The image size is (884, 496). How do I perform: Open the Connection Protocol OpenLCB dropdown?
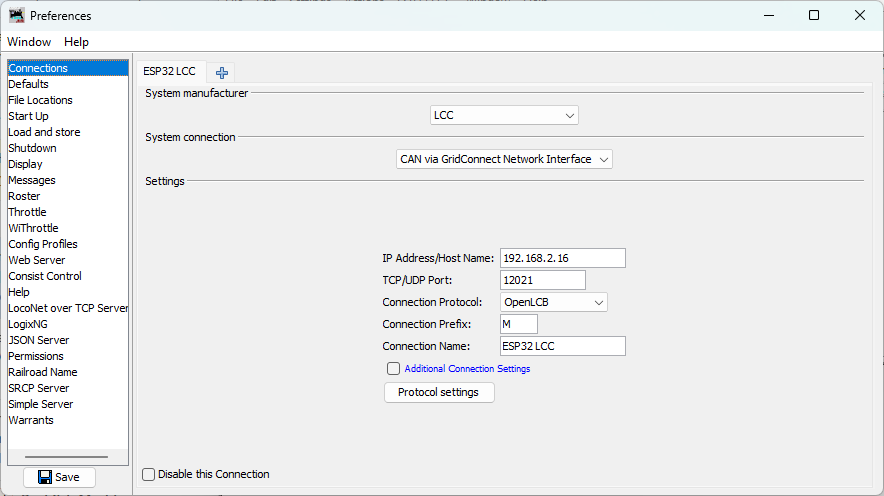pyautogui.click(x=554, y=302)
